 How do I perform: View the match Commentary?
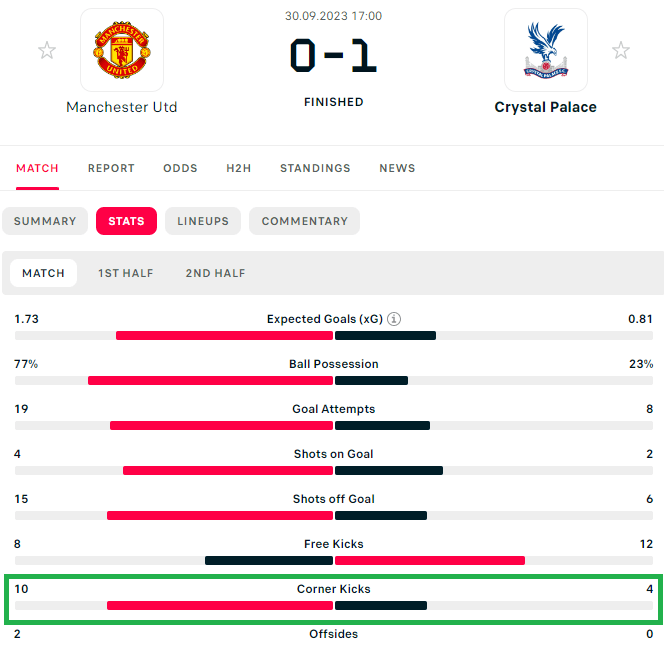304,221
